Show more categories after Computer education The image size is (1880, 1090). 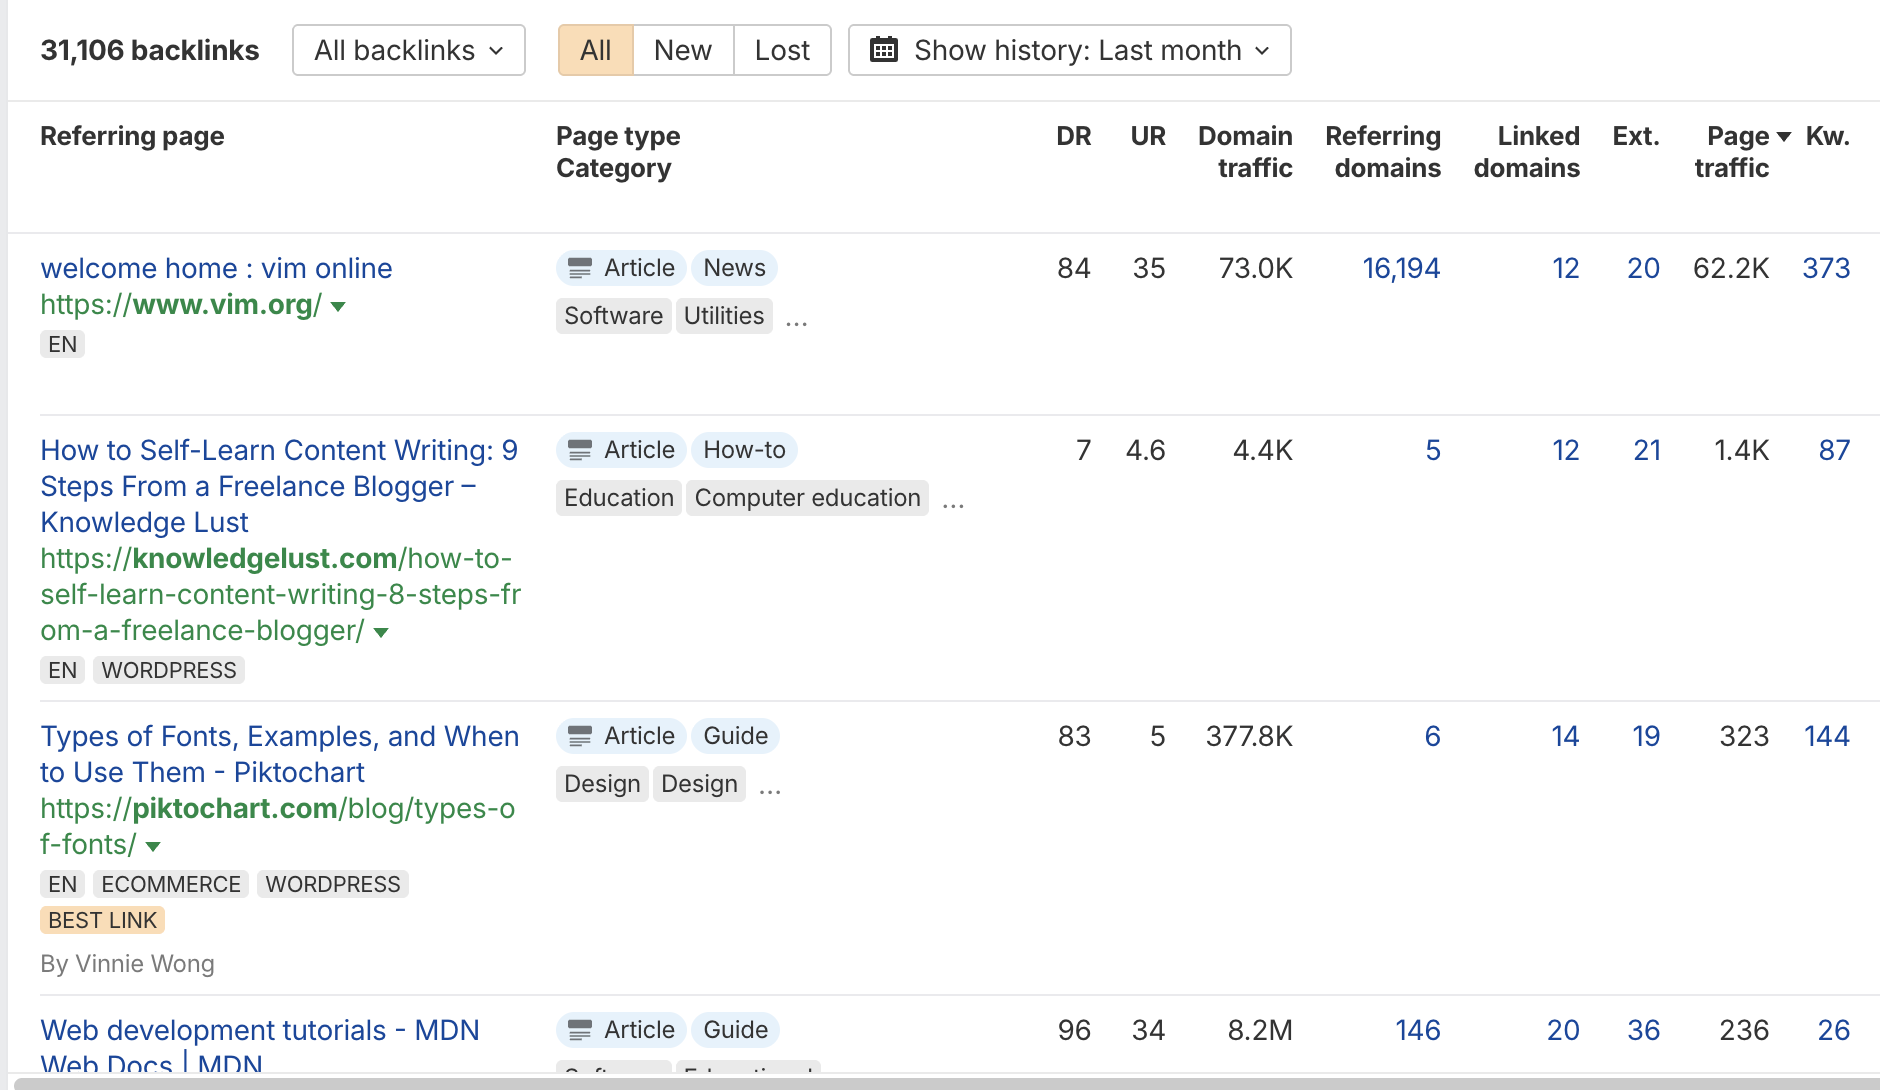(953, 500)
